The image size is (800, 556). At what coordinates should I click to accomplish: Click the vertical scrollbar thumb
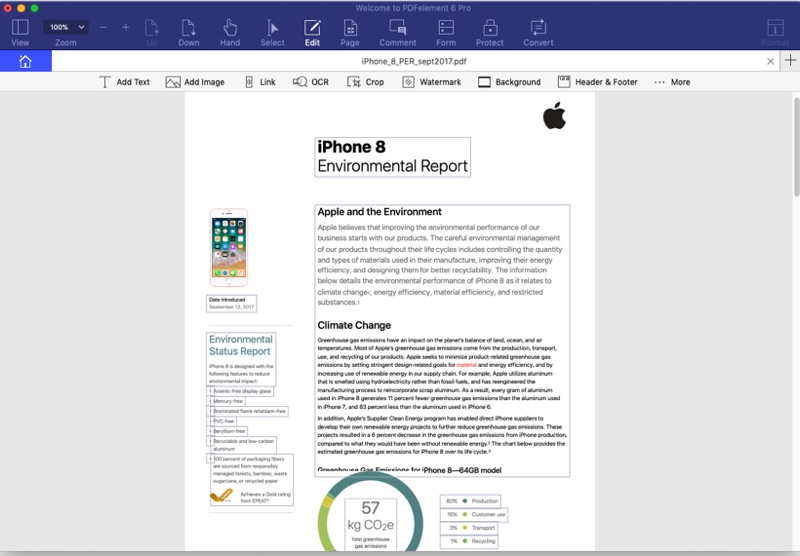796,146
